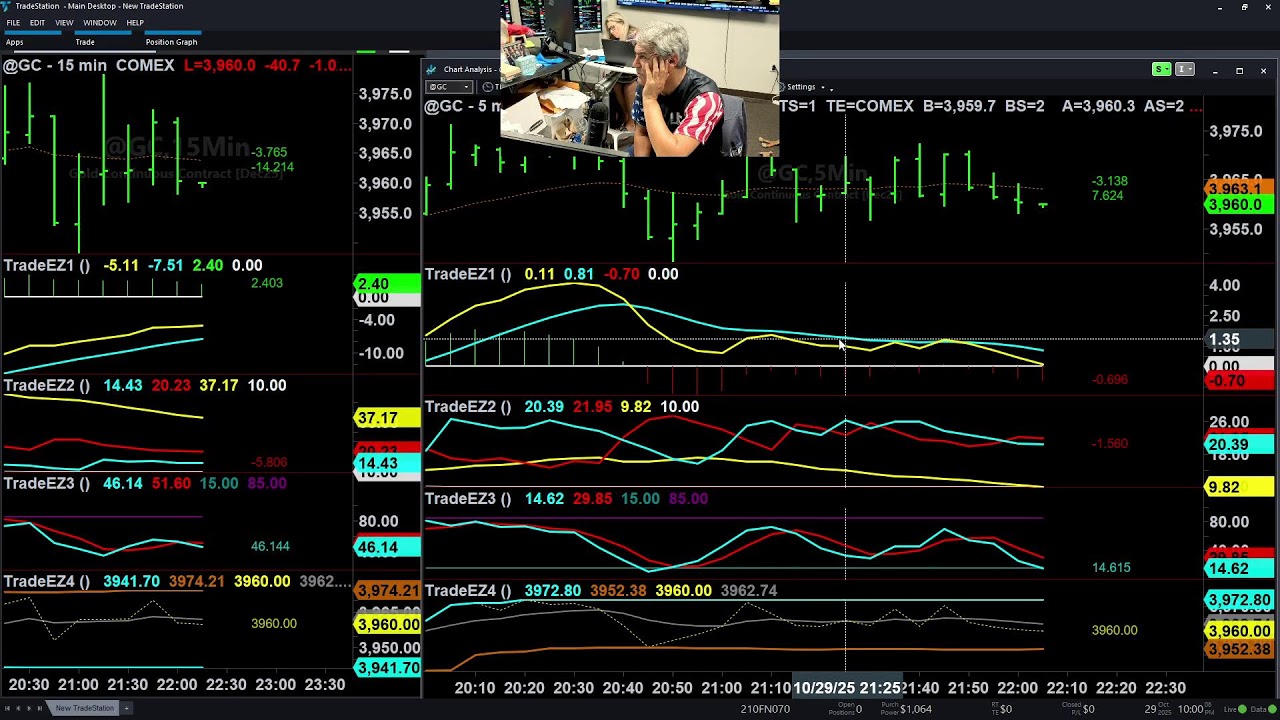Toggle the green S symbol link button
Screen dimensions: 1280x720
tap(1161, 69)
